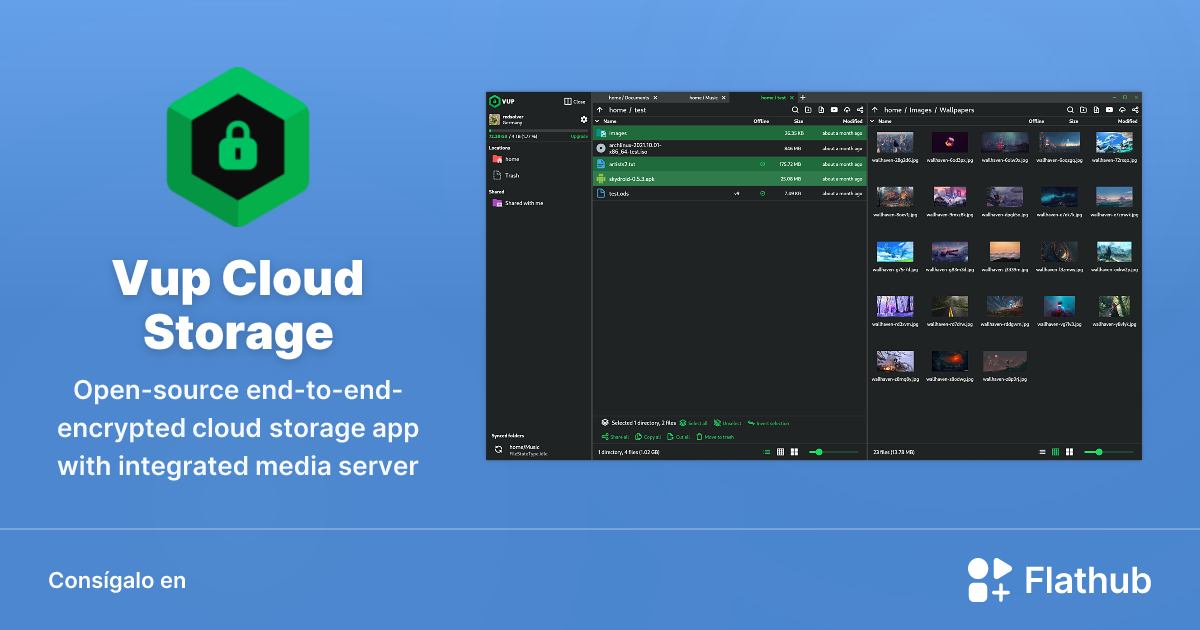Click the Upgrade link under storage usage
This screenshot has height=630, width=1200.
578,136
